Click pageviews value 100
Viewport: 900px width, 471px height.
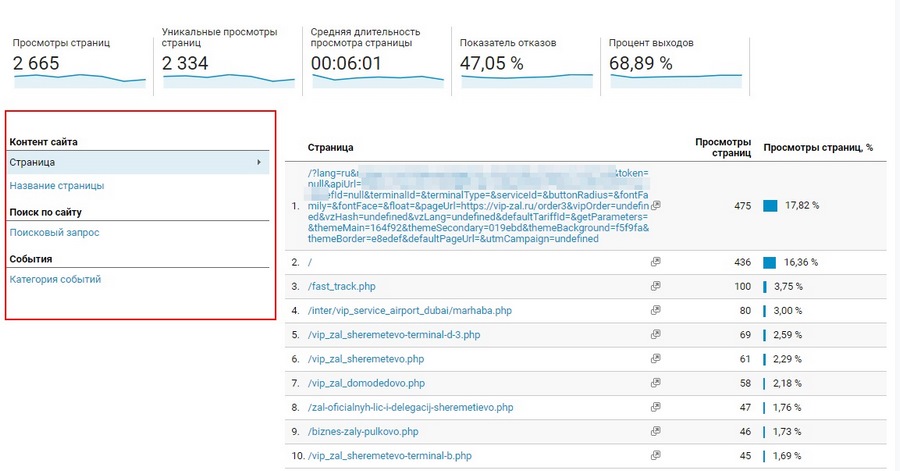pos(742,286)
